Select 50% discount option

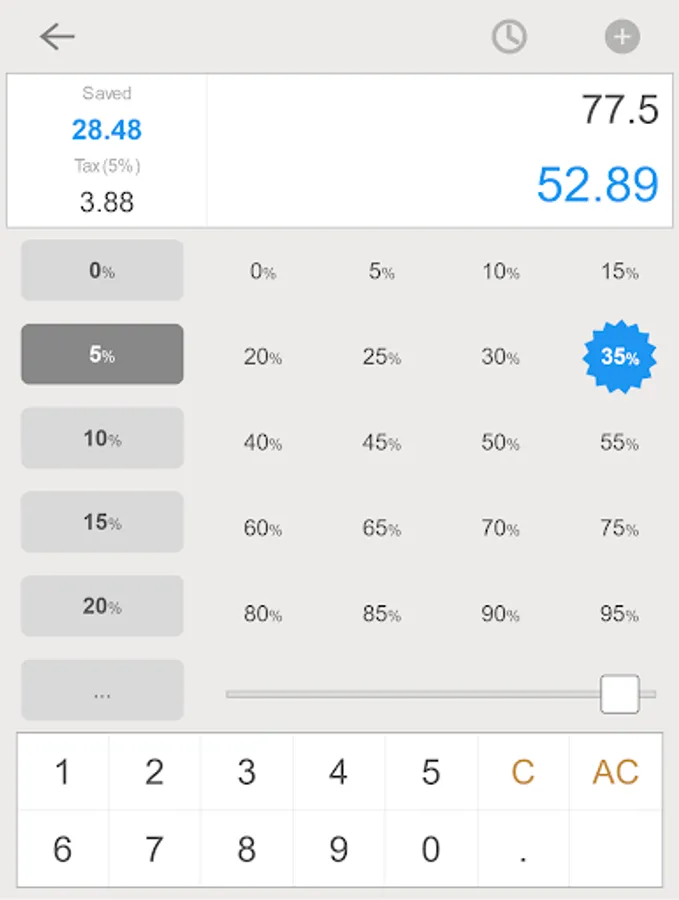click(500, 443)
